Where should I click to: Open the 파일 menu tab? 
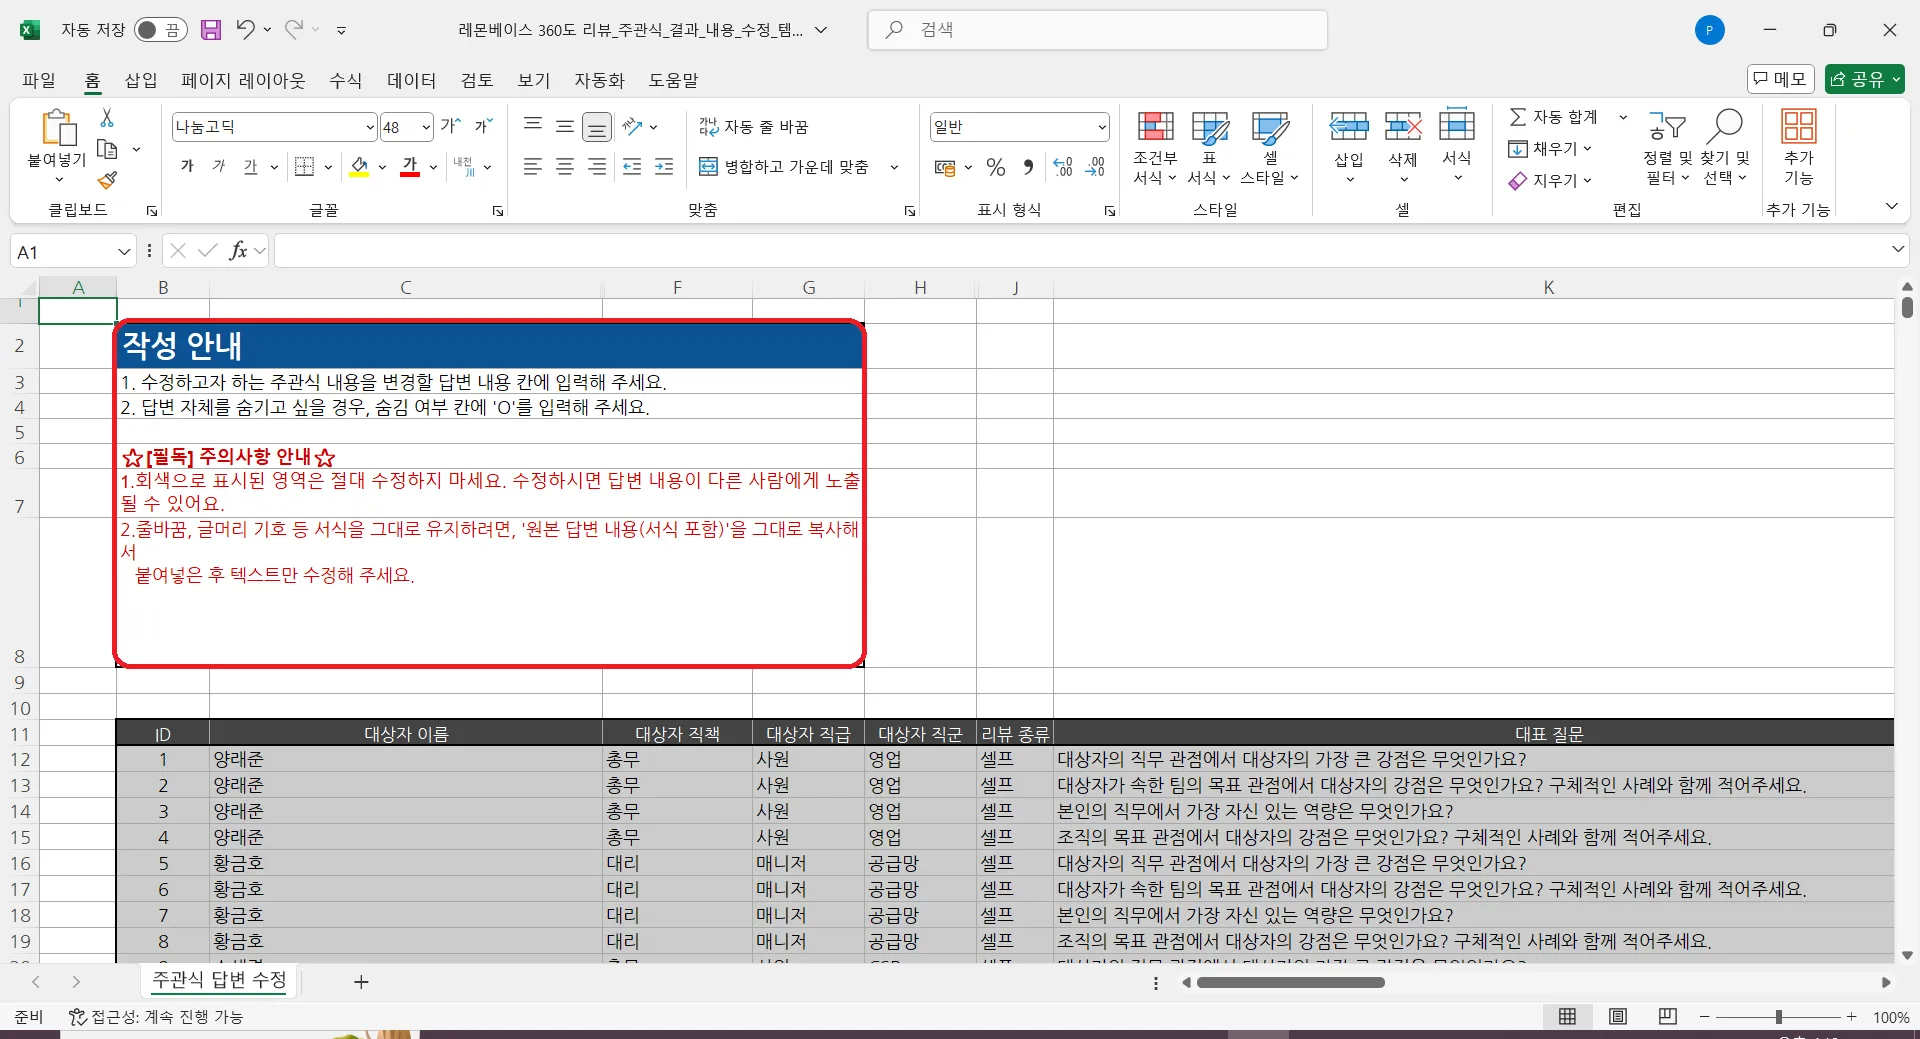point(39,80)
